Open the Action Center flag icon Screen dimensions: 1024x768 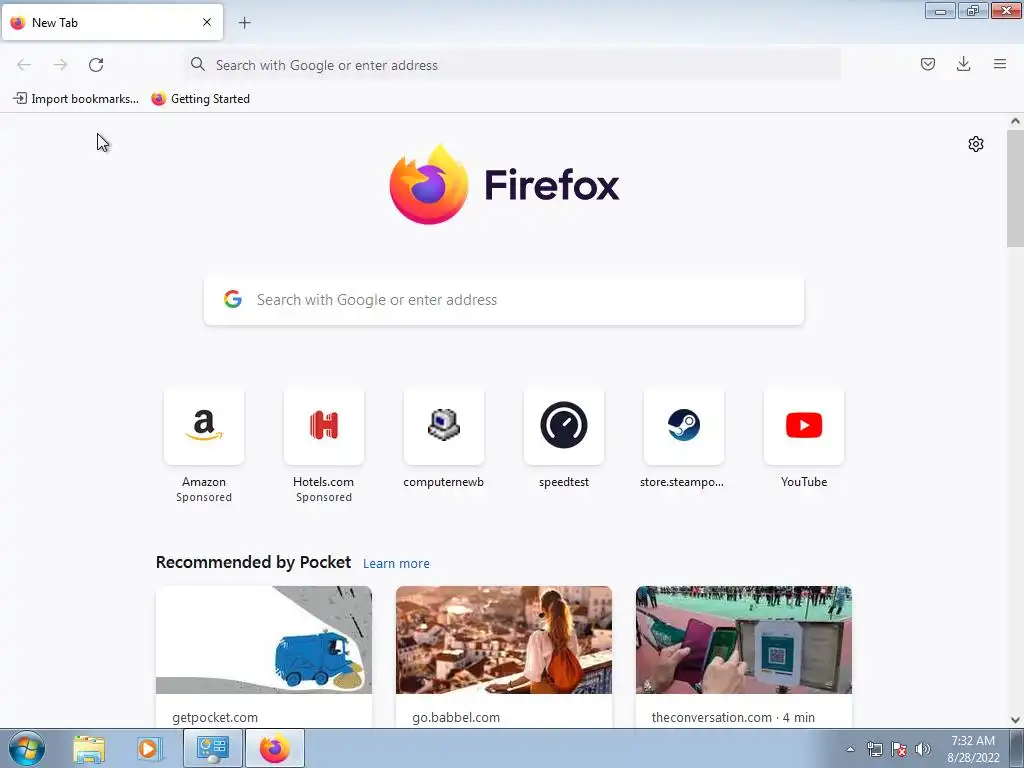coord(899,749)
